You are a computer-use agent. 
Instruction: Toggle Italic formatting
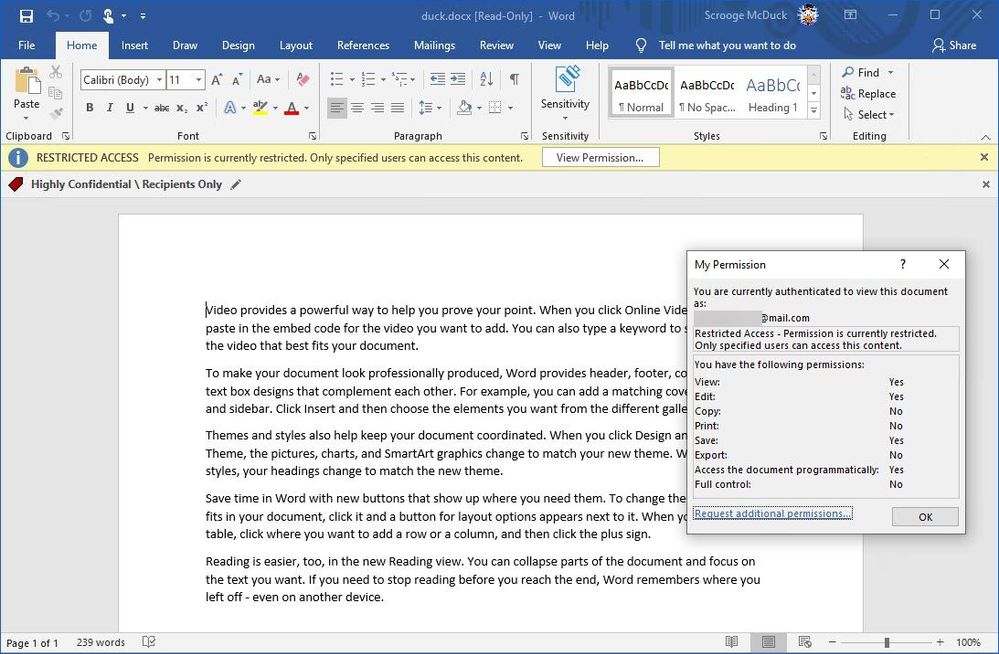click(x=110, y=108)
